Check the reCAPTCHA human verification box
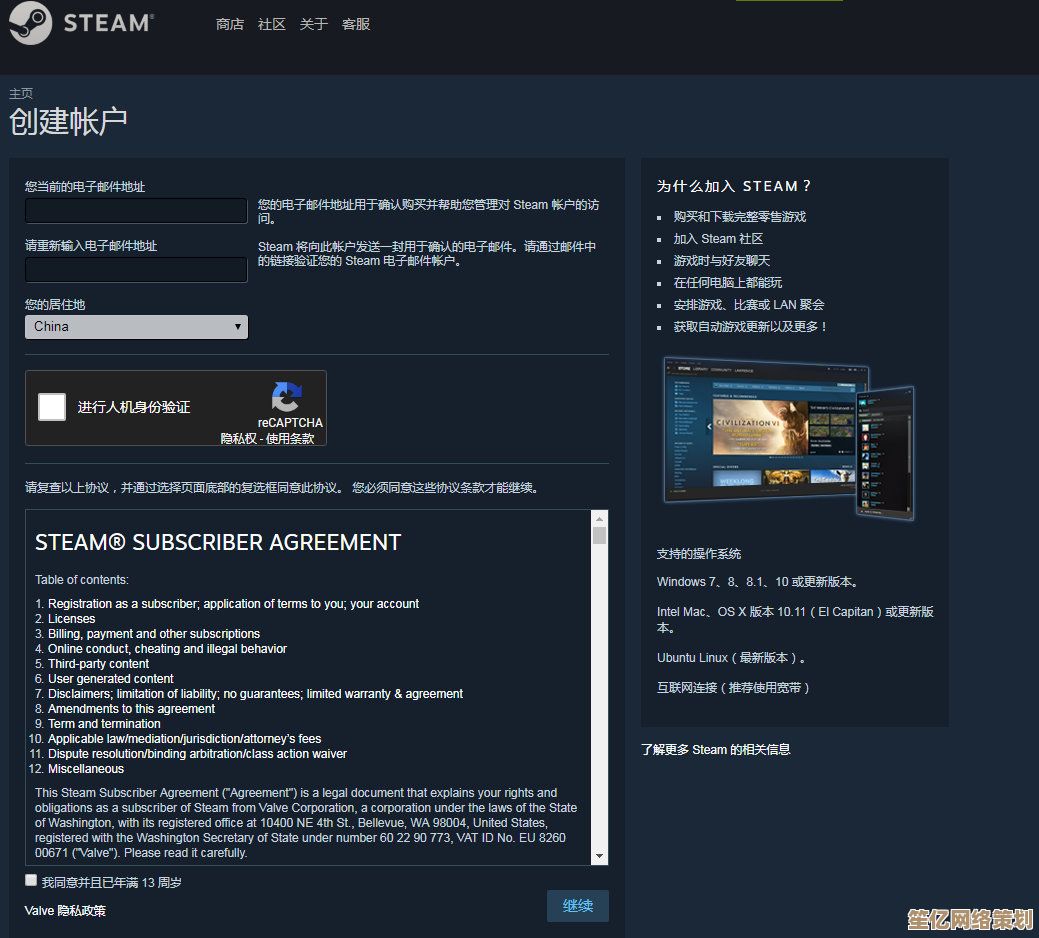 [x=52, y=407]
